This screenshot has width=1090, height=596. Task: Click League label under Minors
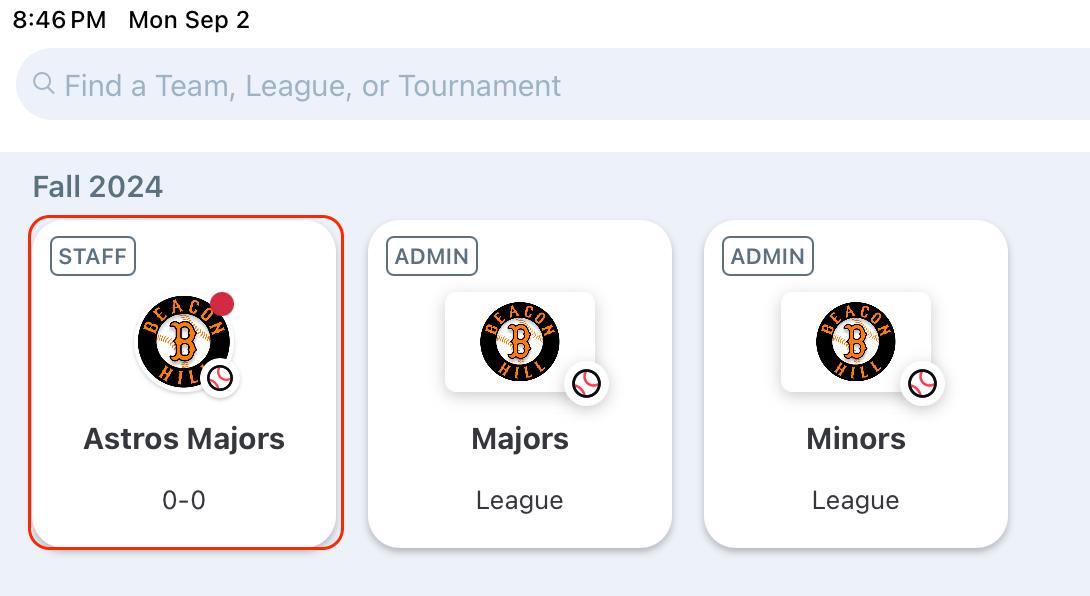(x=856, y=500)
